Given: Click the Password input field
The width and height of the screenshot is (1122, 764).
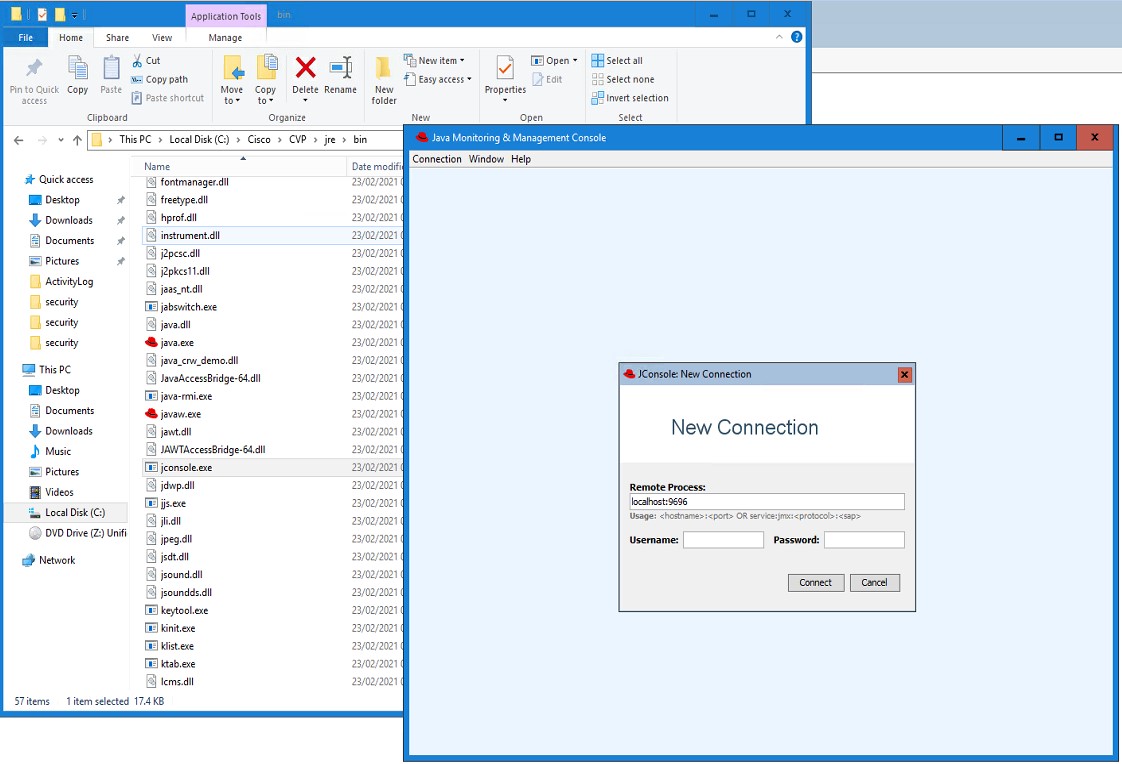Looking at the screenshot, I should click(x=864, y=540).
